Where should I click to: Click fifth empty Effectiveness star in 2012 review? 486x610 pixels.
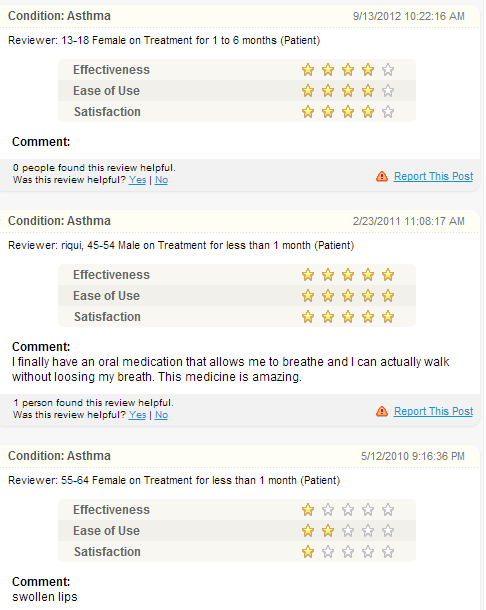pyautogui.click(x=388, y=70)
